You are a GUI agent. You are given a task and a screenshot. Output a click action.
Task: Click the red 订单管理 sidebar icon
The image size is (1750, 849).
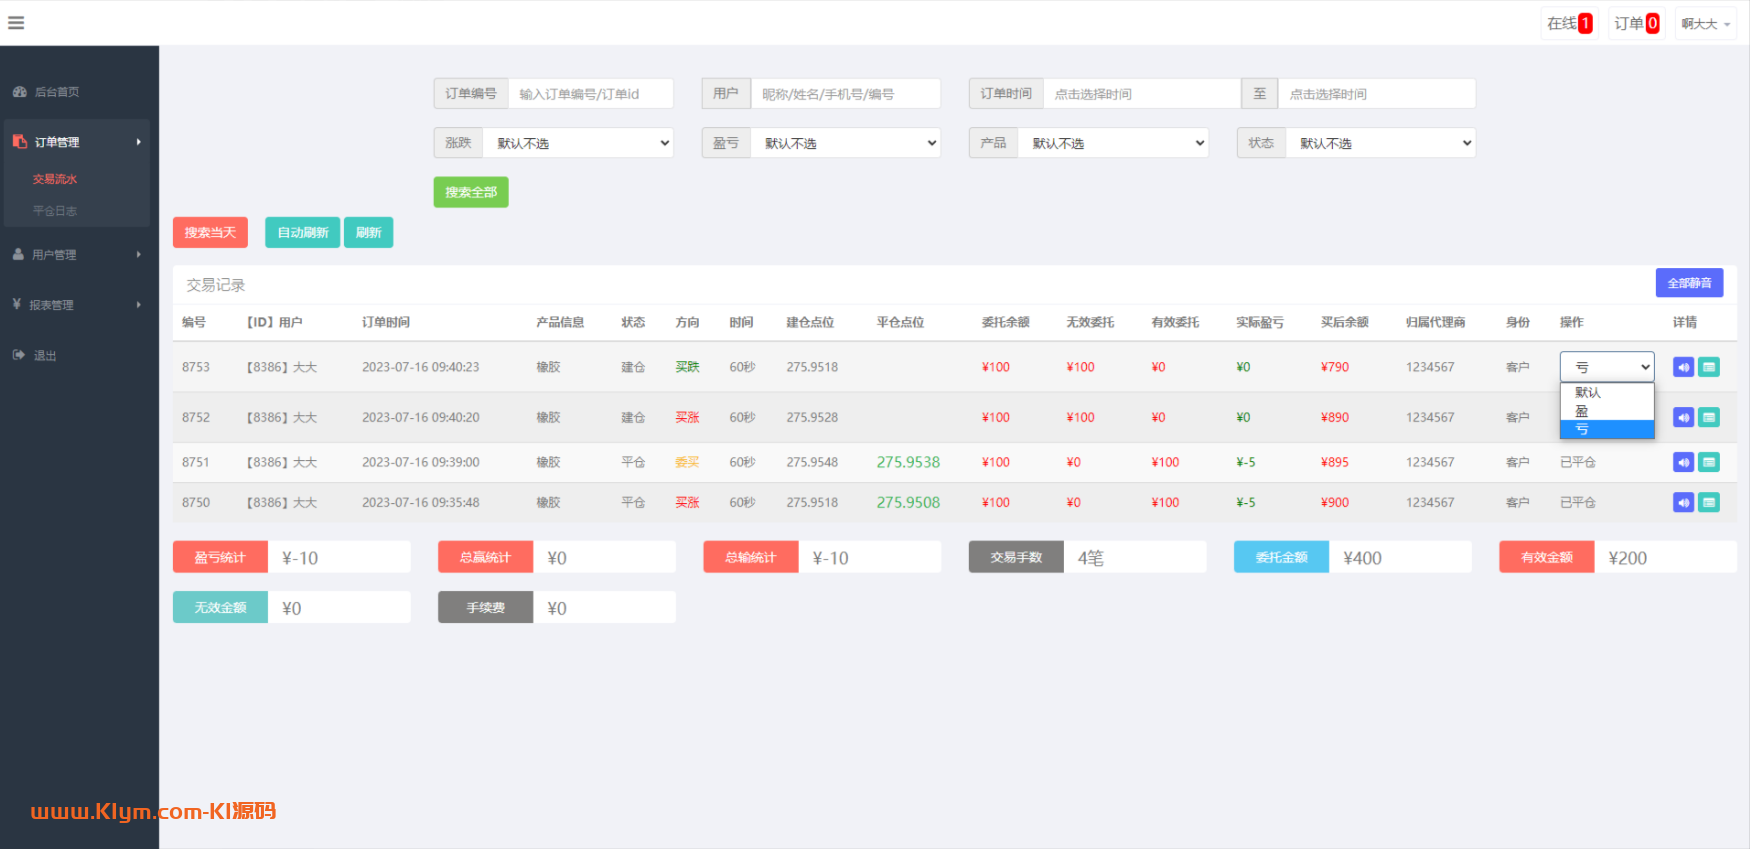point(19,142)
